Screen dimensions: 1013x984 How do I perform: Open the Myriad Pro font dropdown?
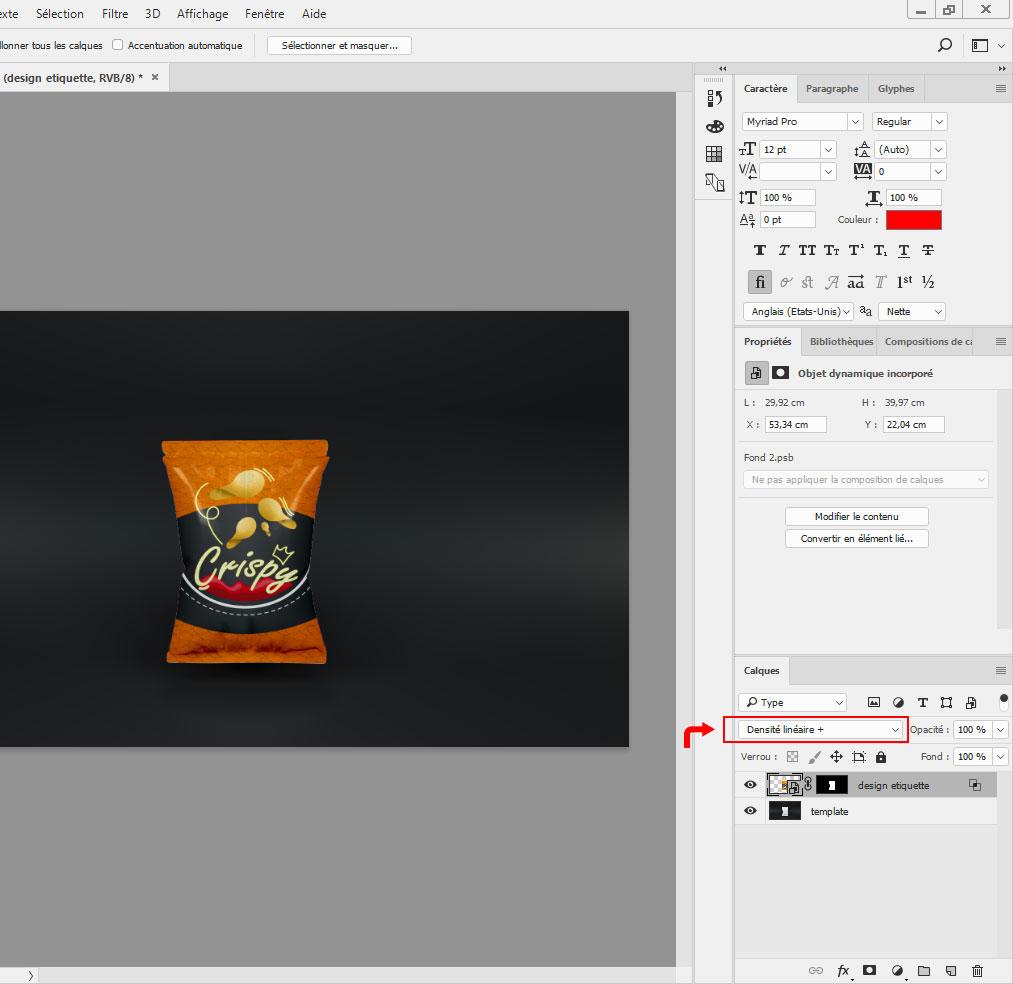(x=855, y=121)
